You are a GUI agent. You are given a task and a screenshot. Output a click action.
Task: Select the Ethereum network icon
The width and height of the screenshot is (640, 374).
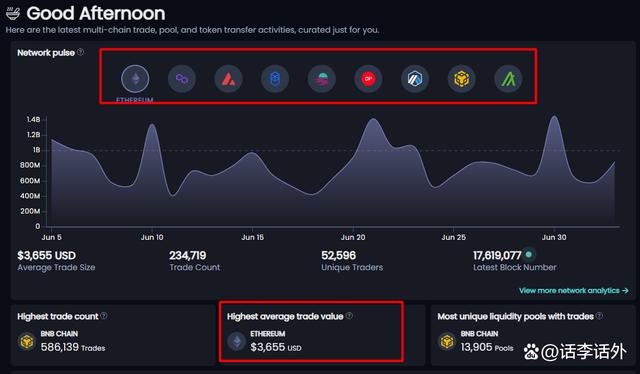point(135,78)
